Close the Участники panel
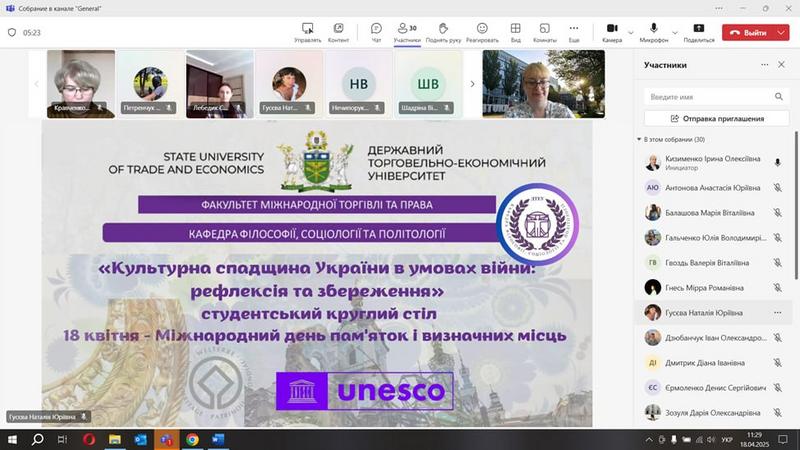 (781, 65)
